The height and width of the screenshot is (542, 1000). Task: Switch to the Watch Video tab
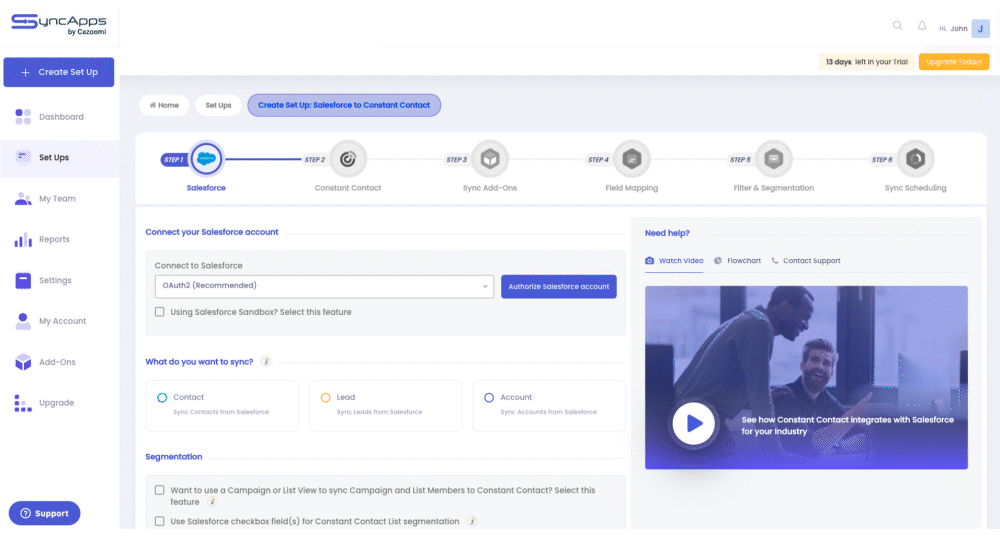pos(674,261)
